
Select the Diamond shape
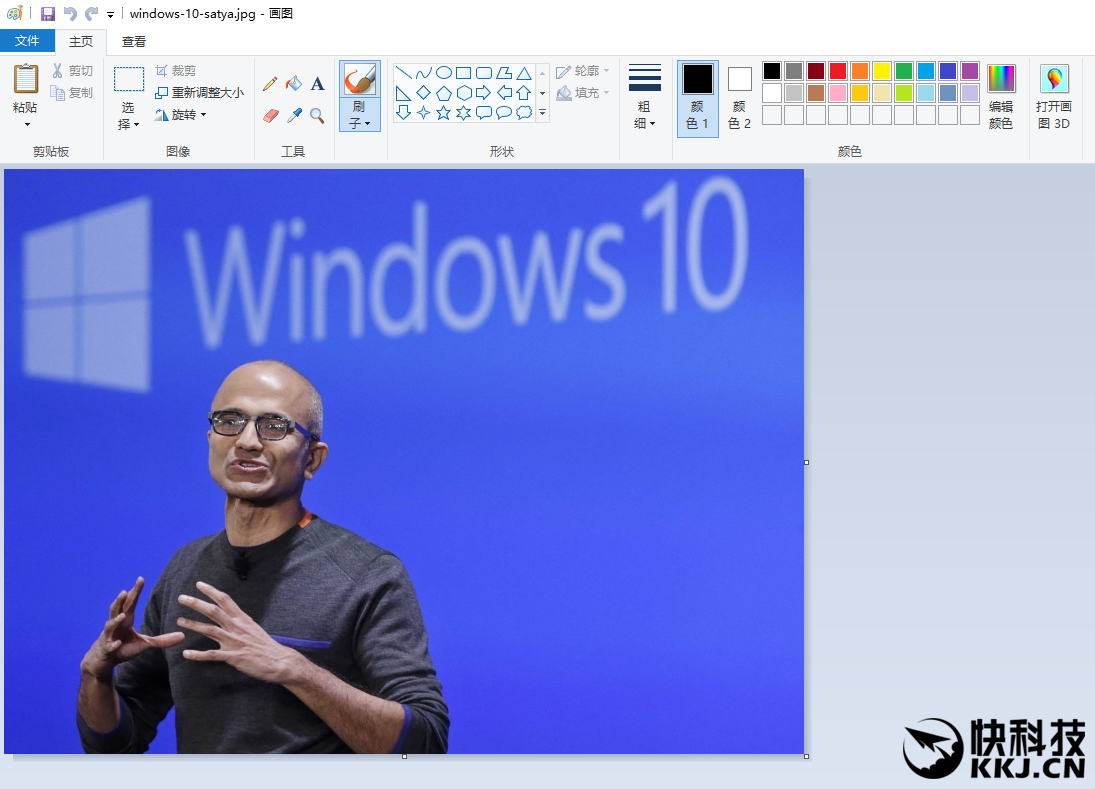point(423,93)
